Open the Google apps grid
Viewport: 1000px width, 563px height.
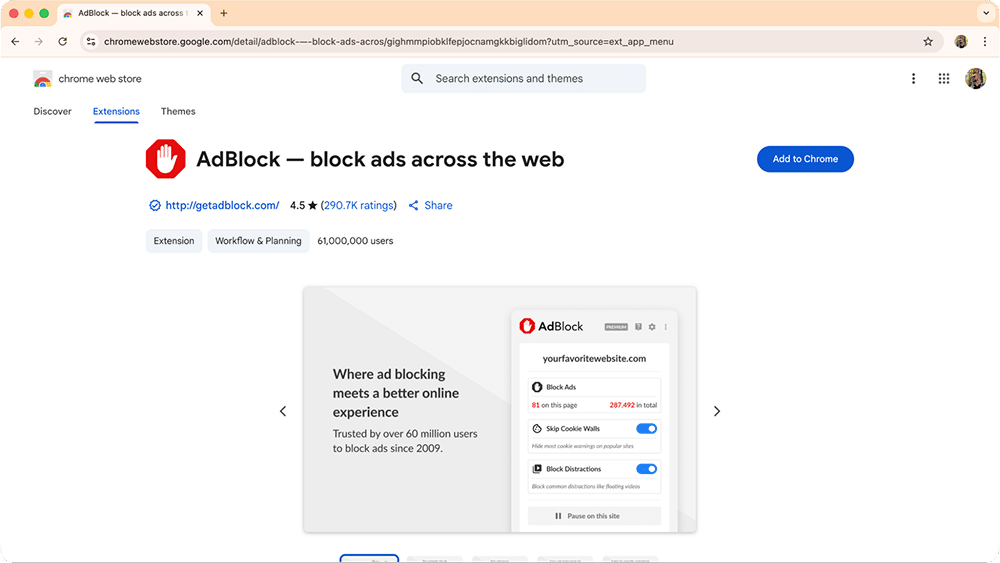[943, 79]
